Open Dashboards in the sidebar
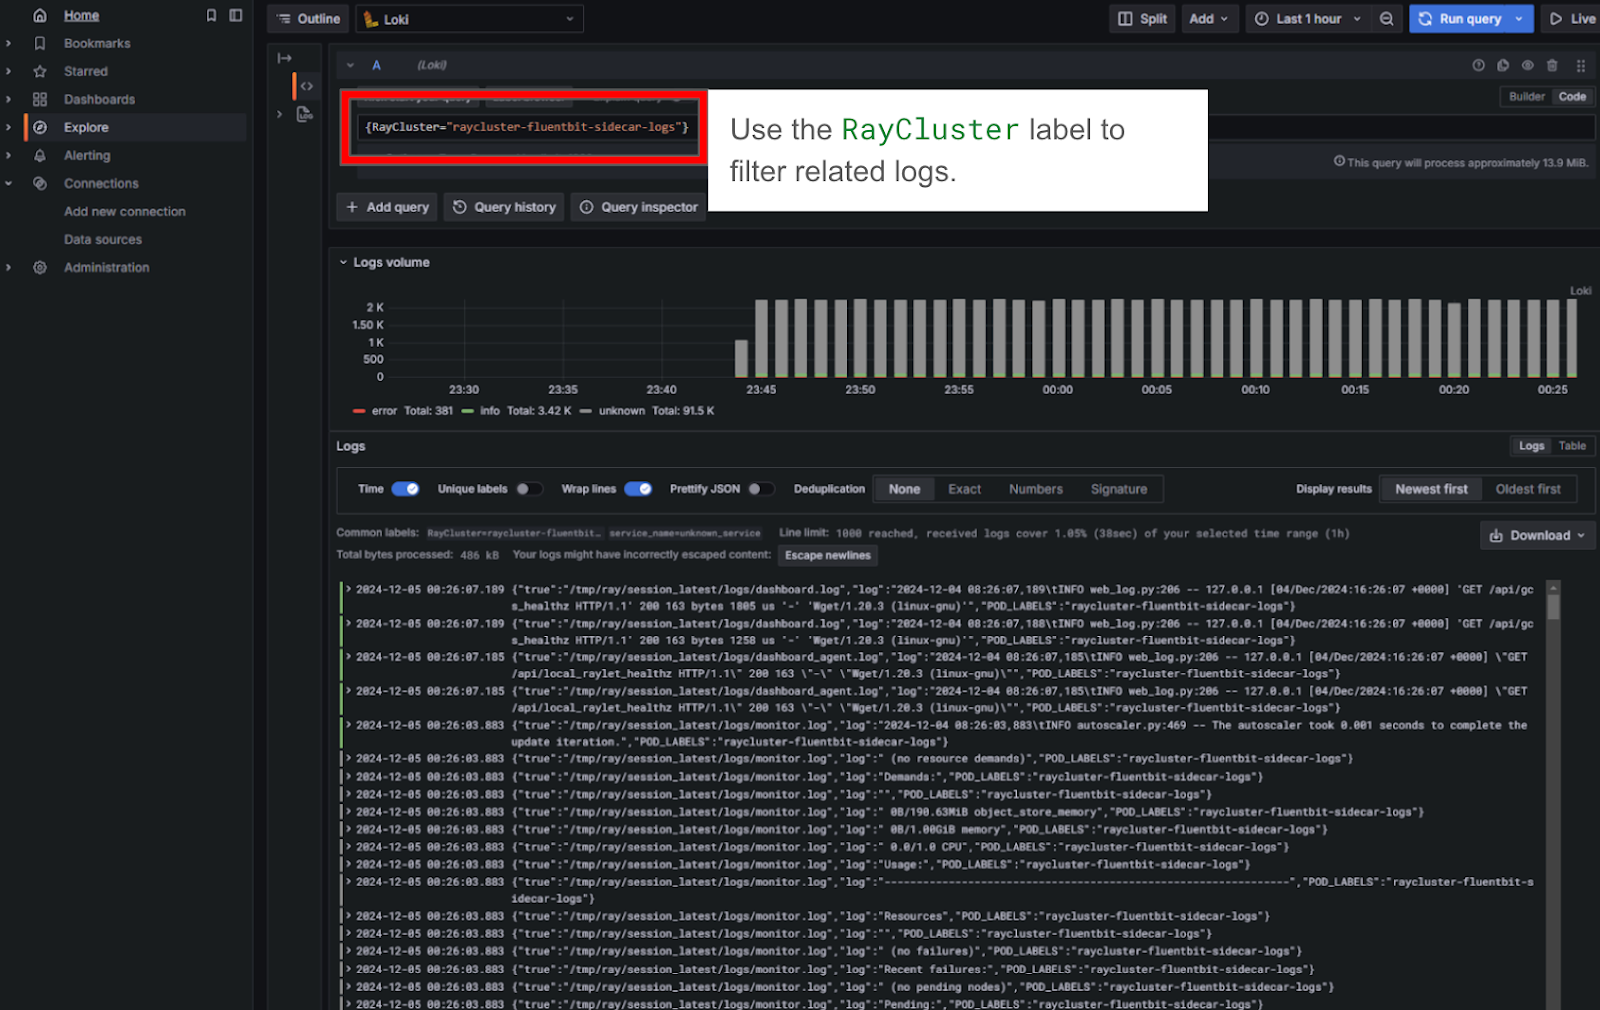Screen dimensions: 1600x1010 click(x=99, y=99)
